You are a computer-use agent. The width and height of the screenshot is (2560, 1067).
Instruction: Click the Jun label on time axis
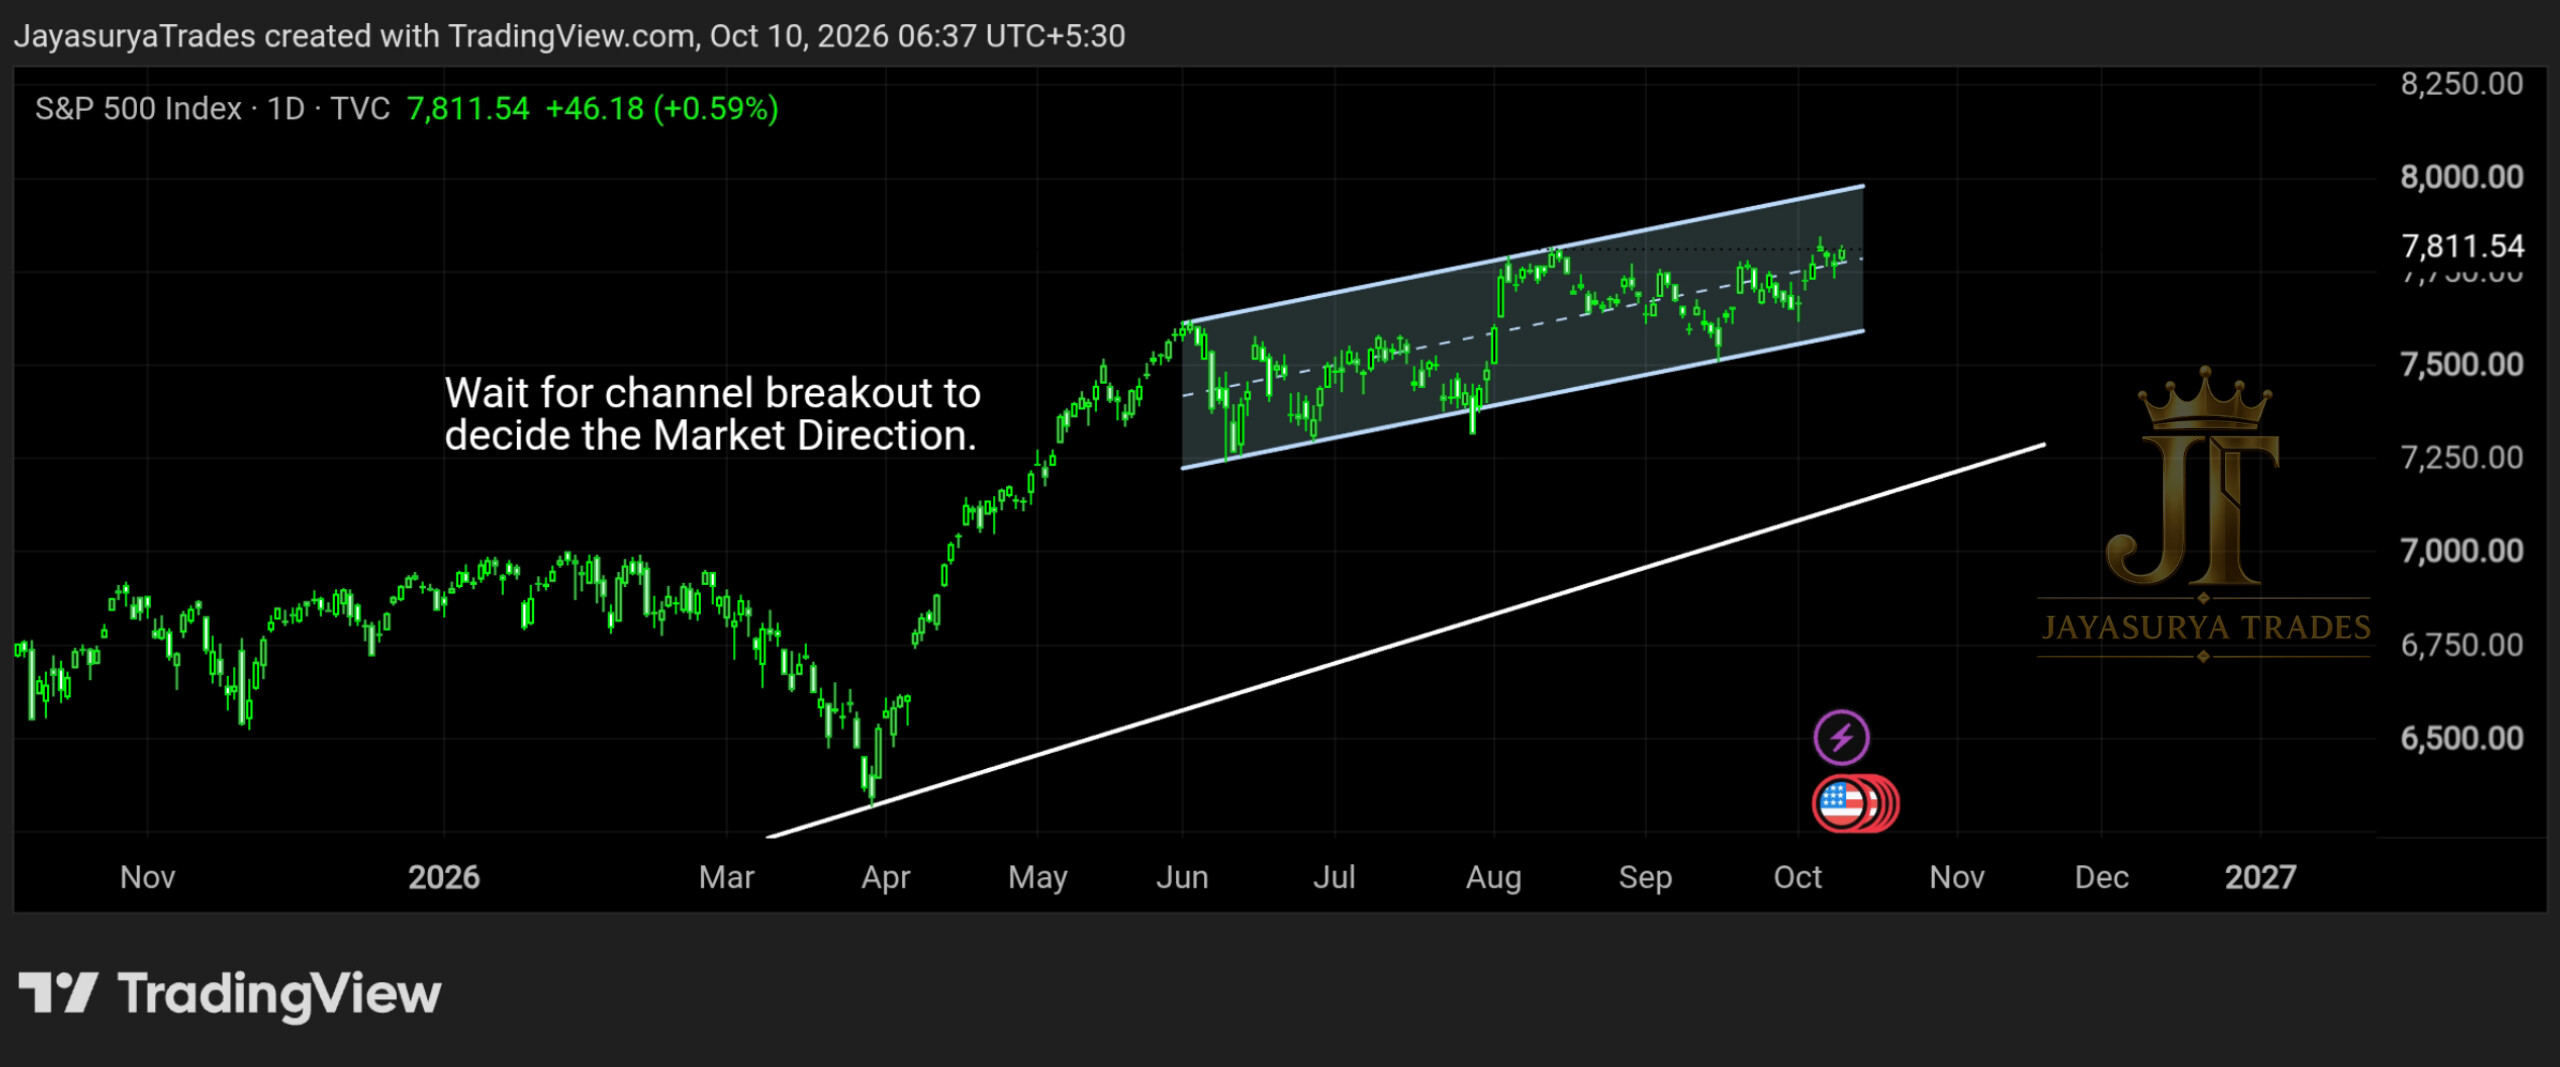click(1182, 877)
